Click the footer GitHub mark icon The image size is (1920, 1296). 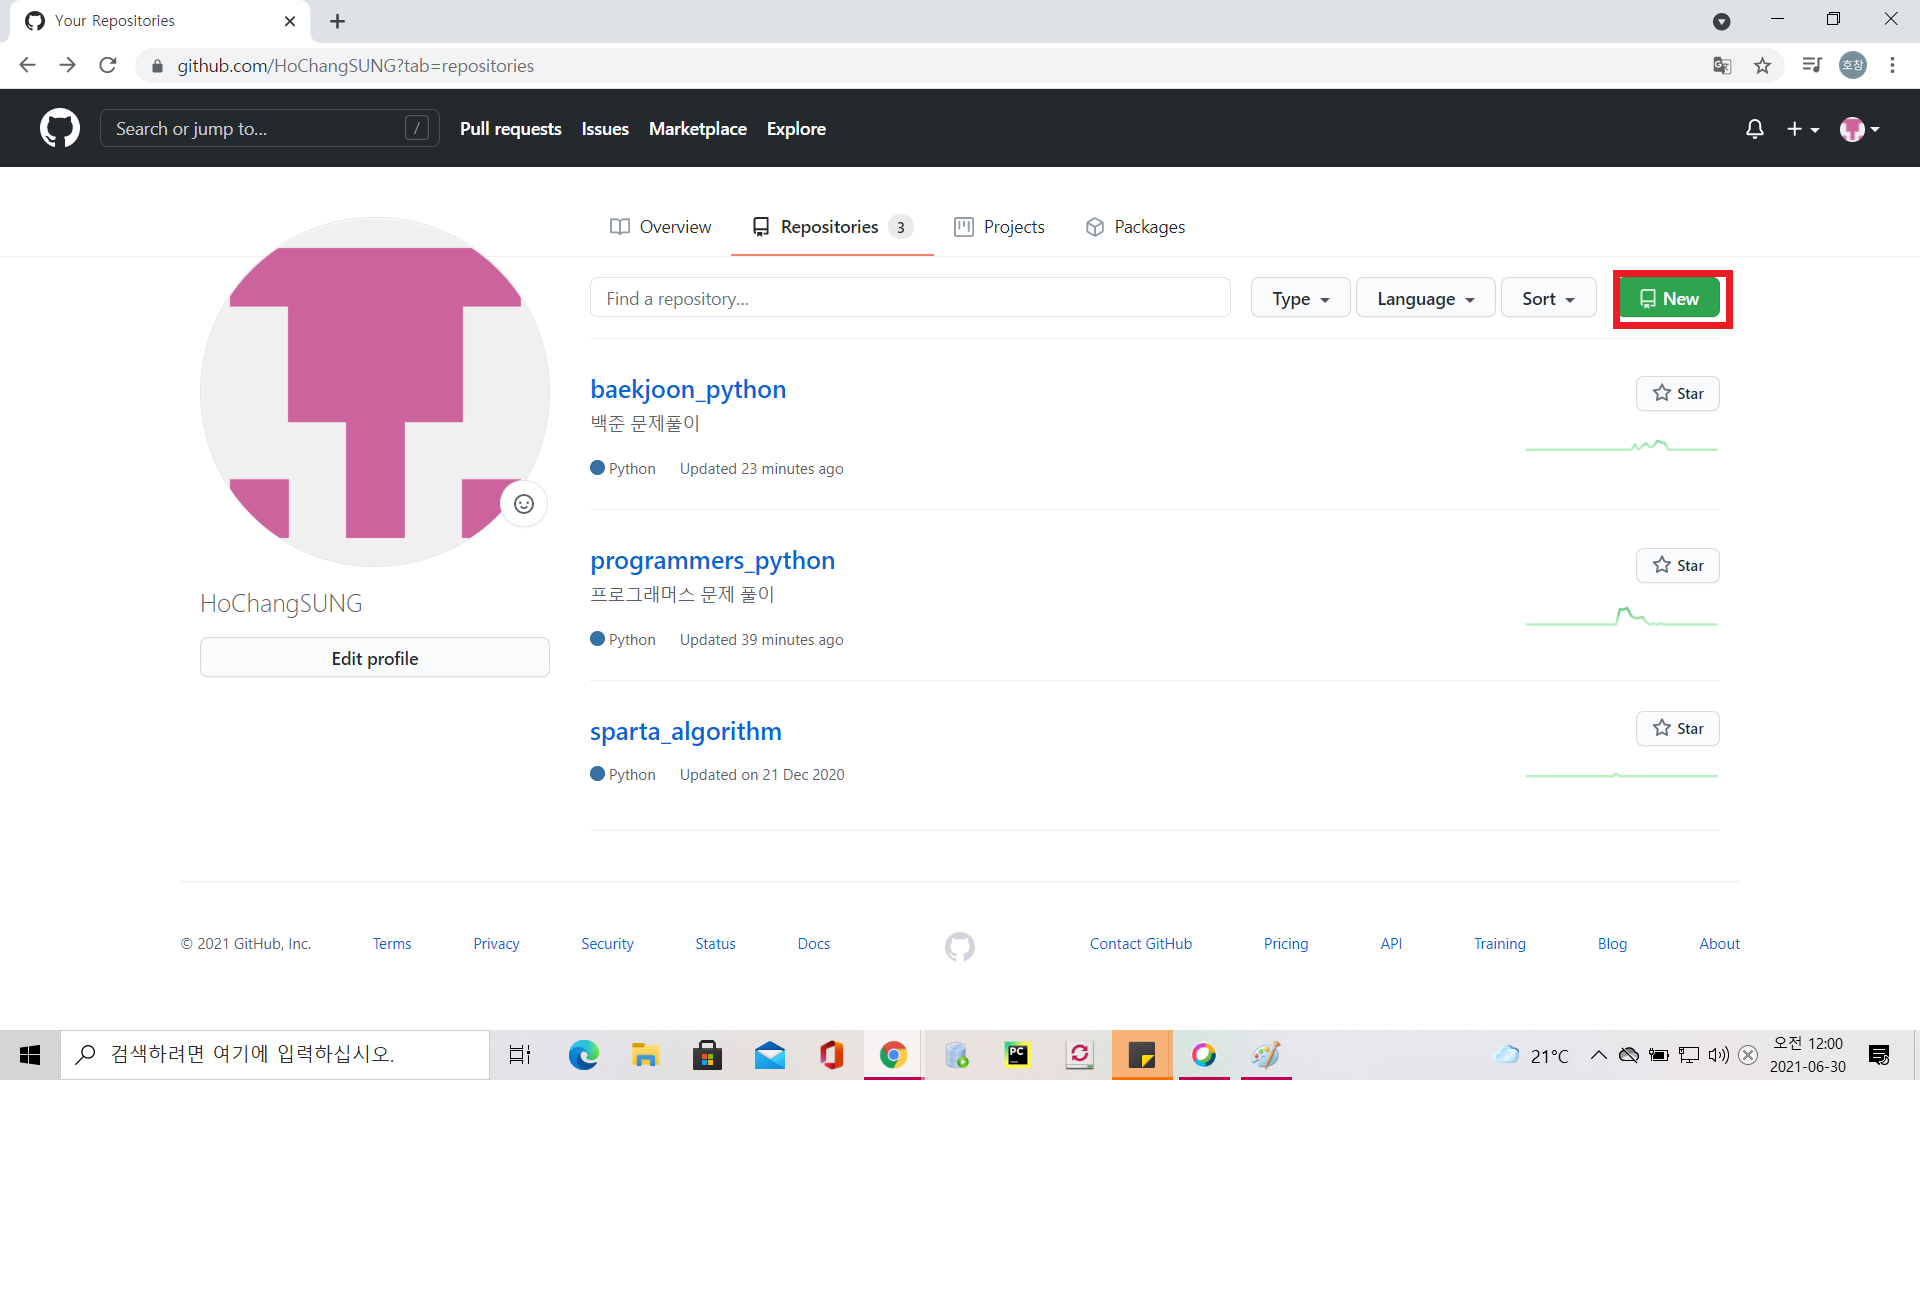click(x=959, y=946)
